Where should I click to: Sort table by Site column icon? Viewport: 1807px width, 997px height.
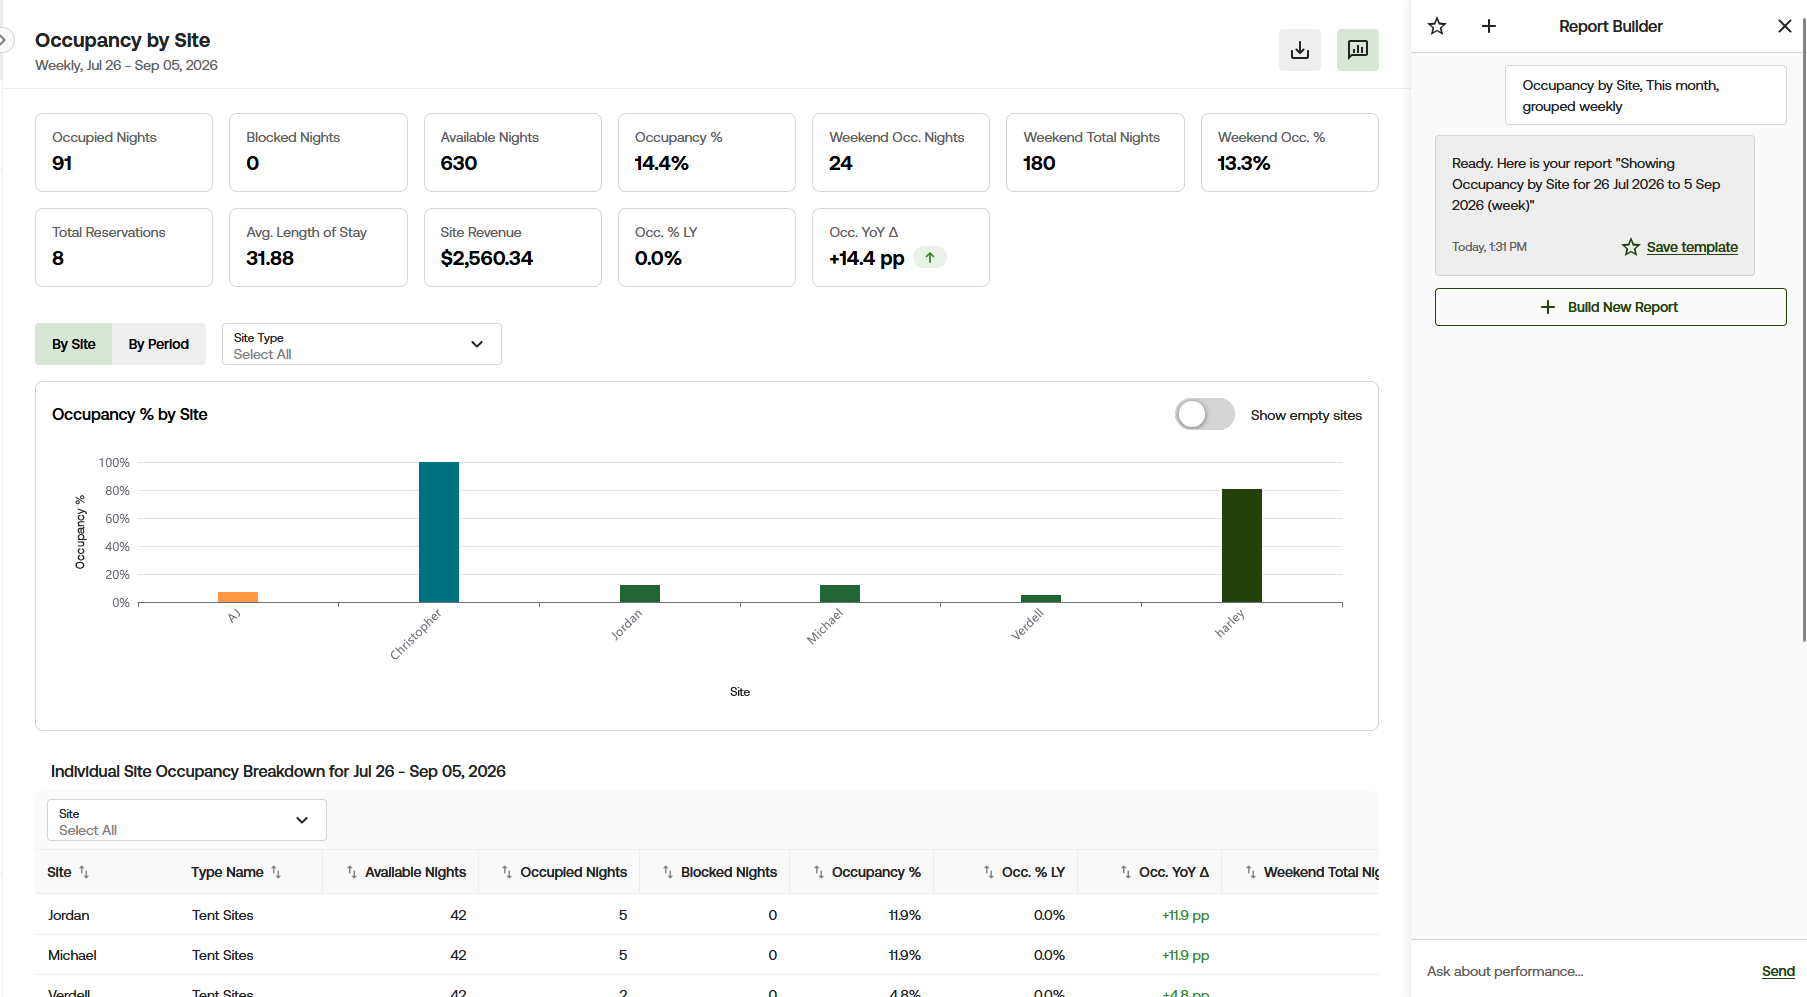coord(84,872)
